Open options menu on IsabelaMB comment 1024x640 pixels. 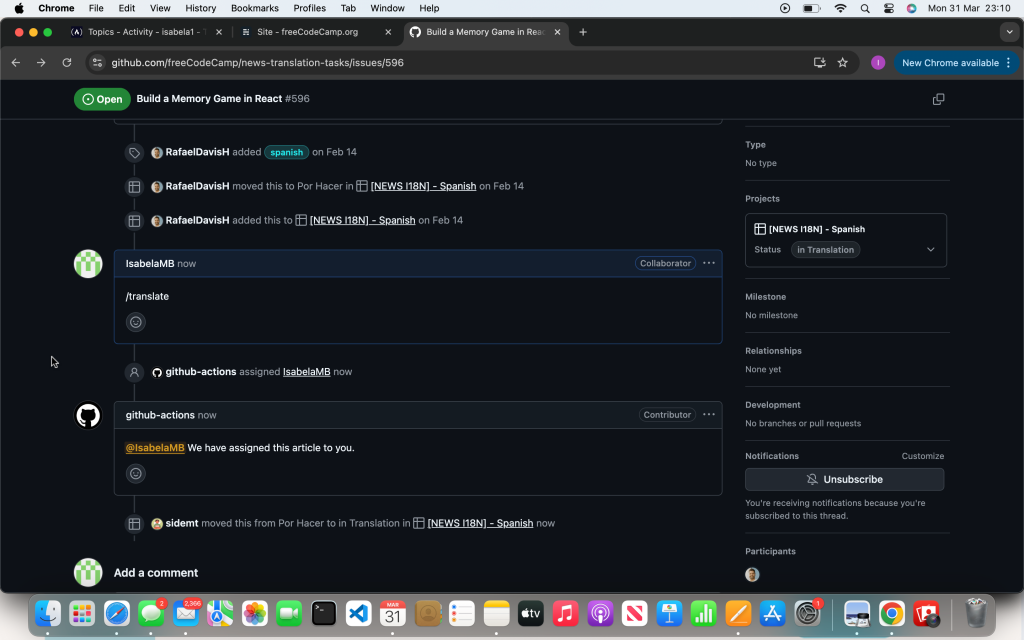709,263
